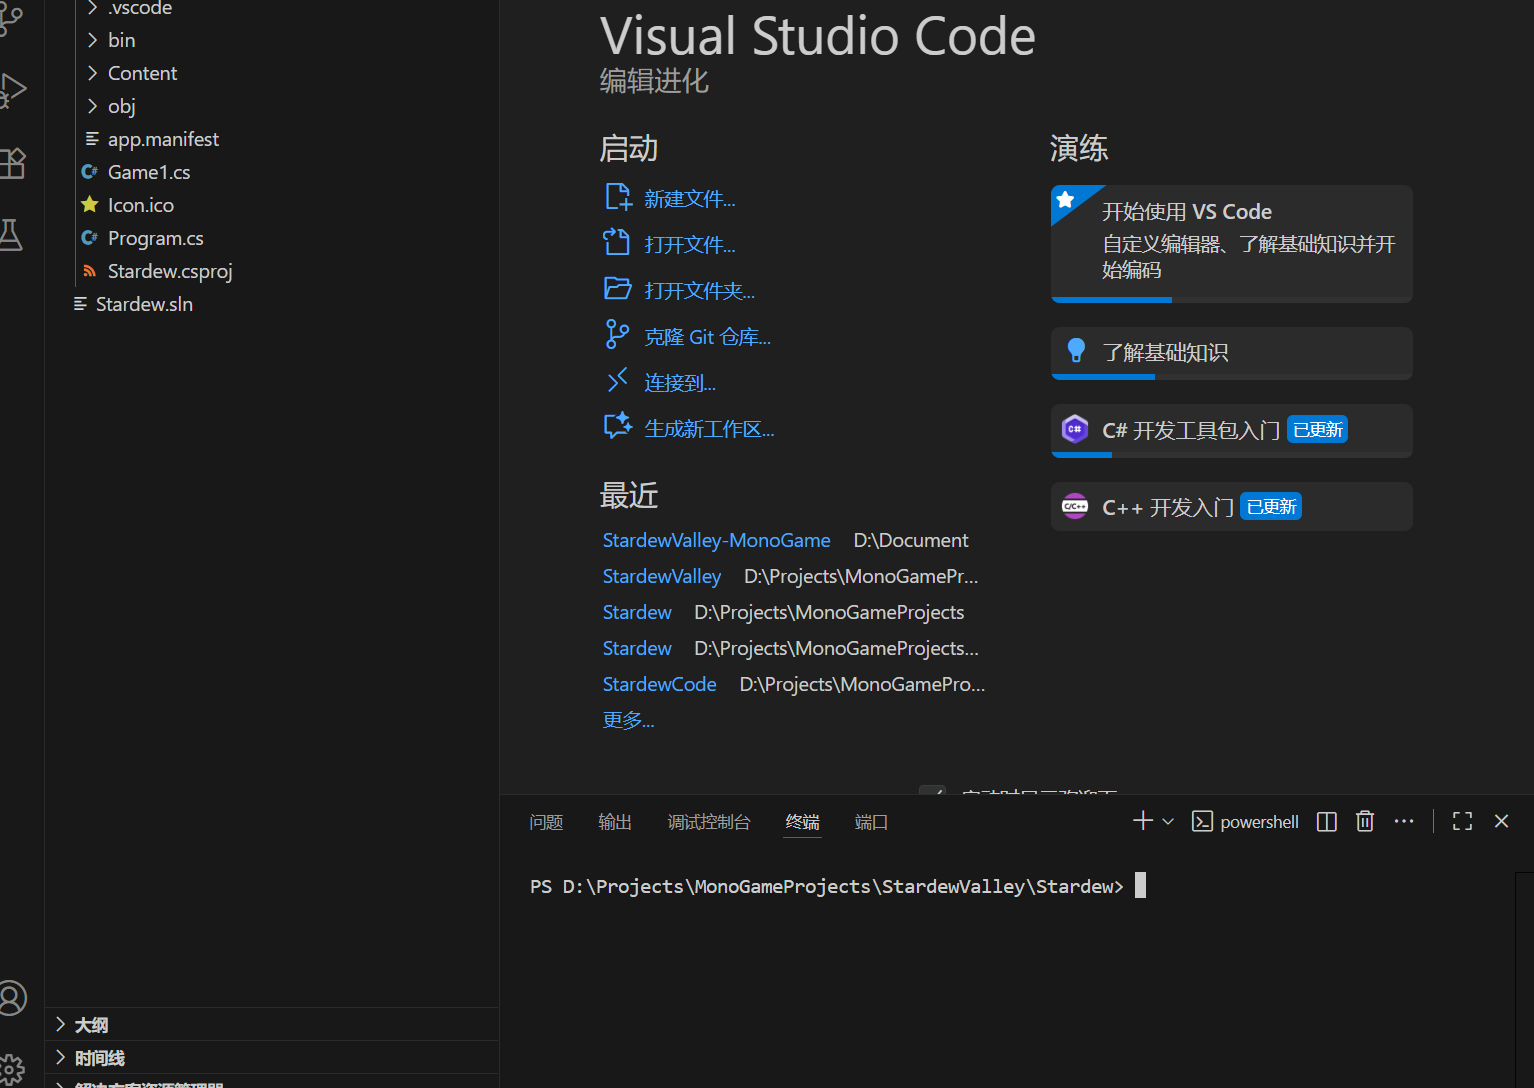1534x1088 pixels.
Task: Click the lightbulb icon on 了解基础知识
Action: [1076, 350]
